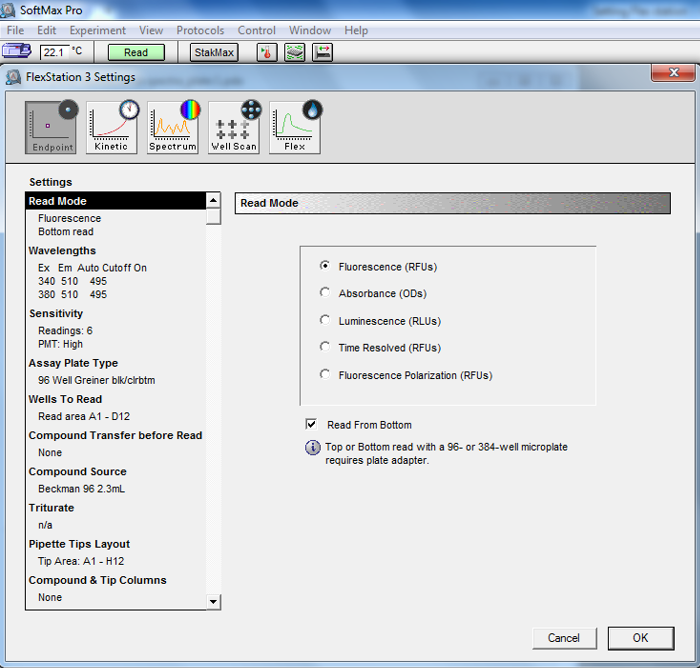The image size is (700, 668).
Task: Click the StakMax button
Action: pyautogui.click(x=214, y=52)
